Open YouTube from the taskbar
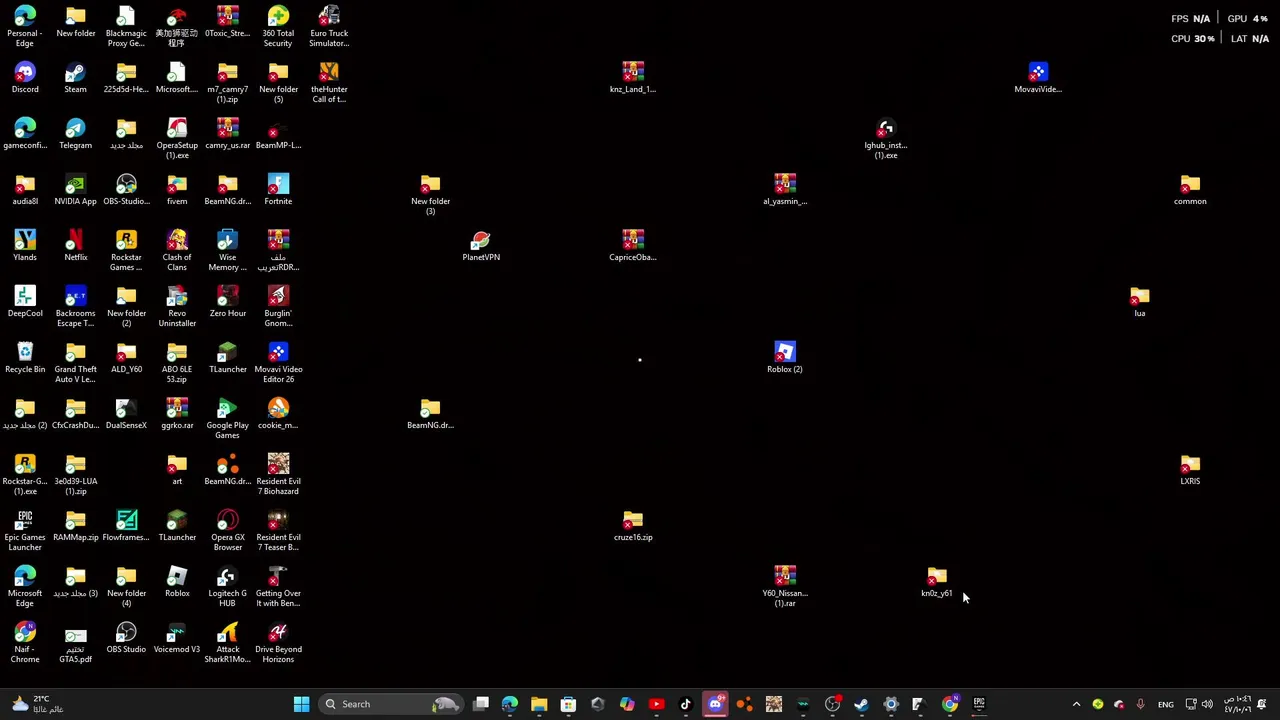Screen dimensions: 1280x720 click(x=656, y=704)
